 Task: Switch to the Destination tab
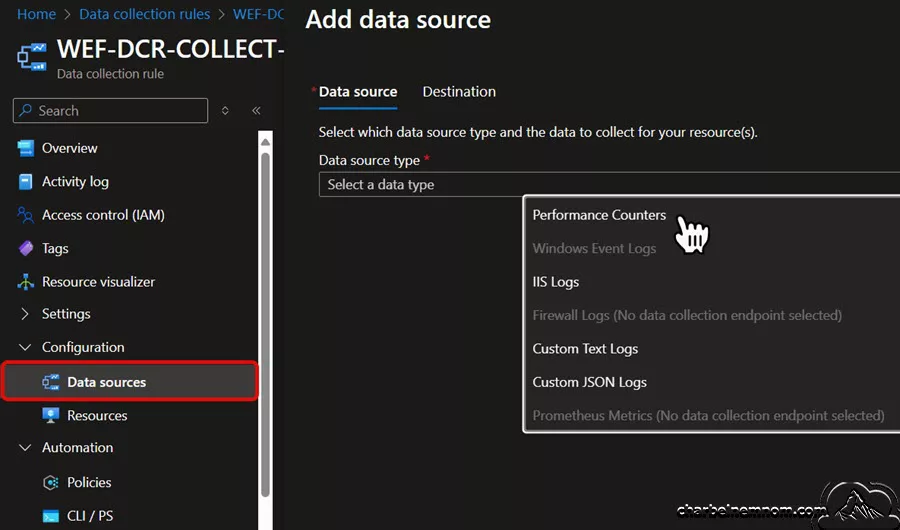click(x=459, y=91)
